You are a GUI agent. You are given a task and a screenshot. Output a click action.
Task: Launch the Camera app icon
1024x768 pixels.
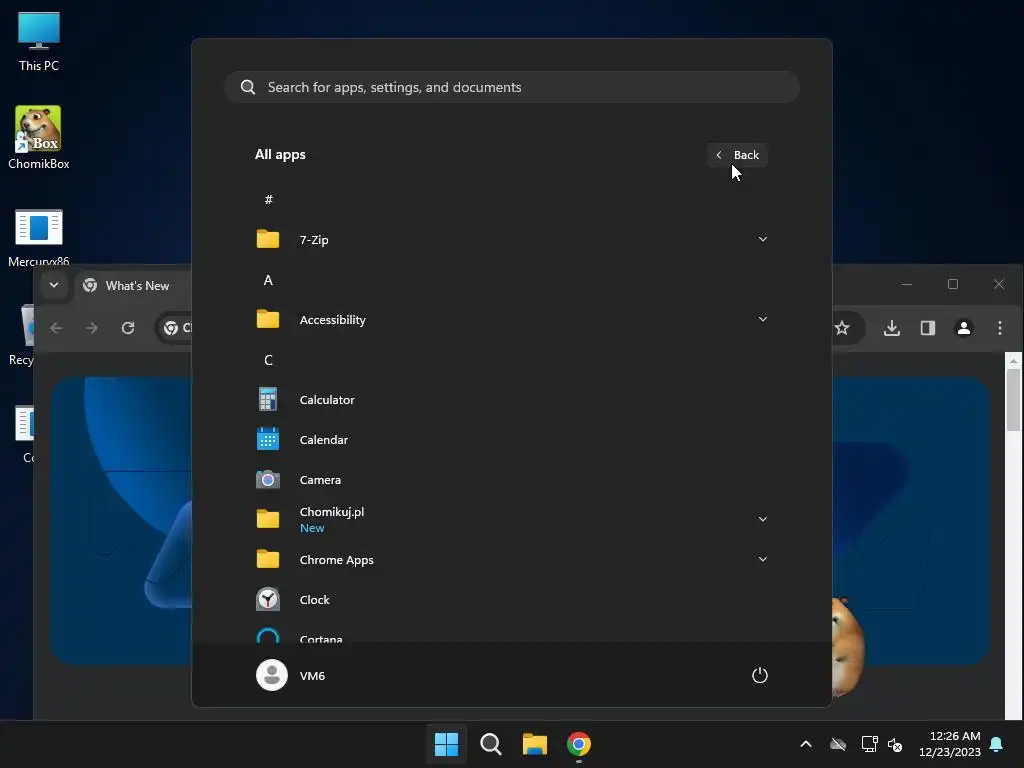pos(268,479)
